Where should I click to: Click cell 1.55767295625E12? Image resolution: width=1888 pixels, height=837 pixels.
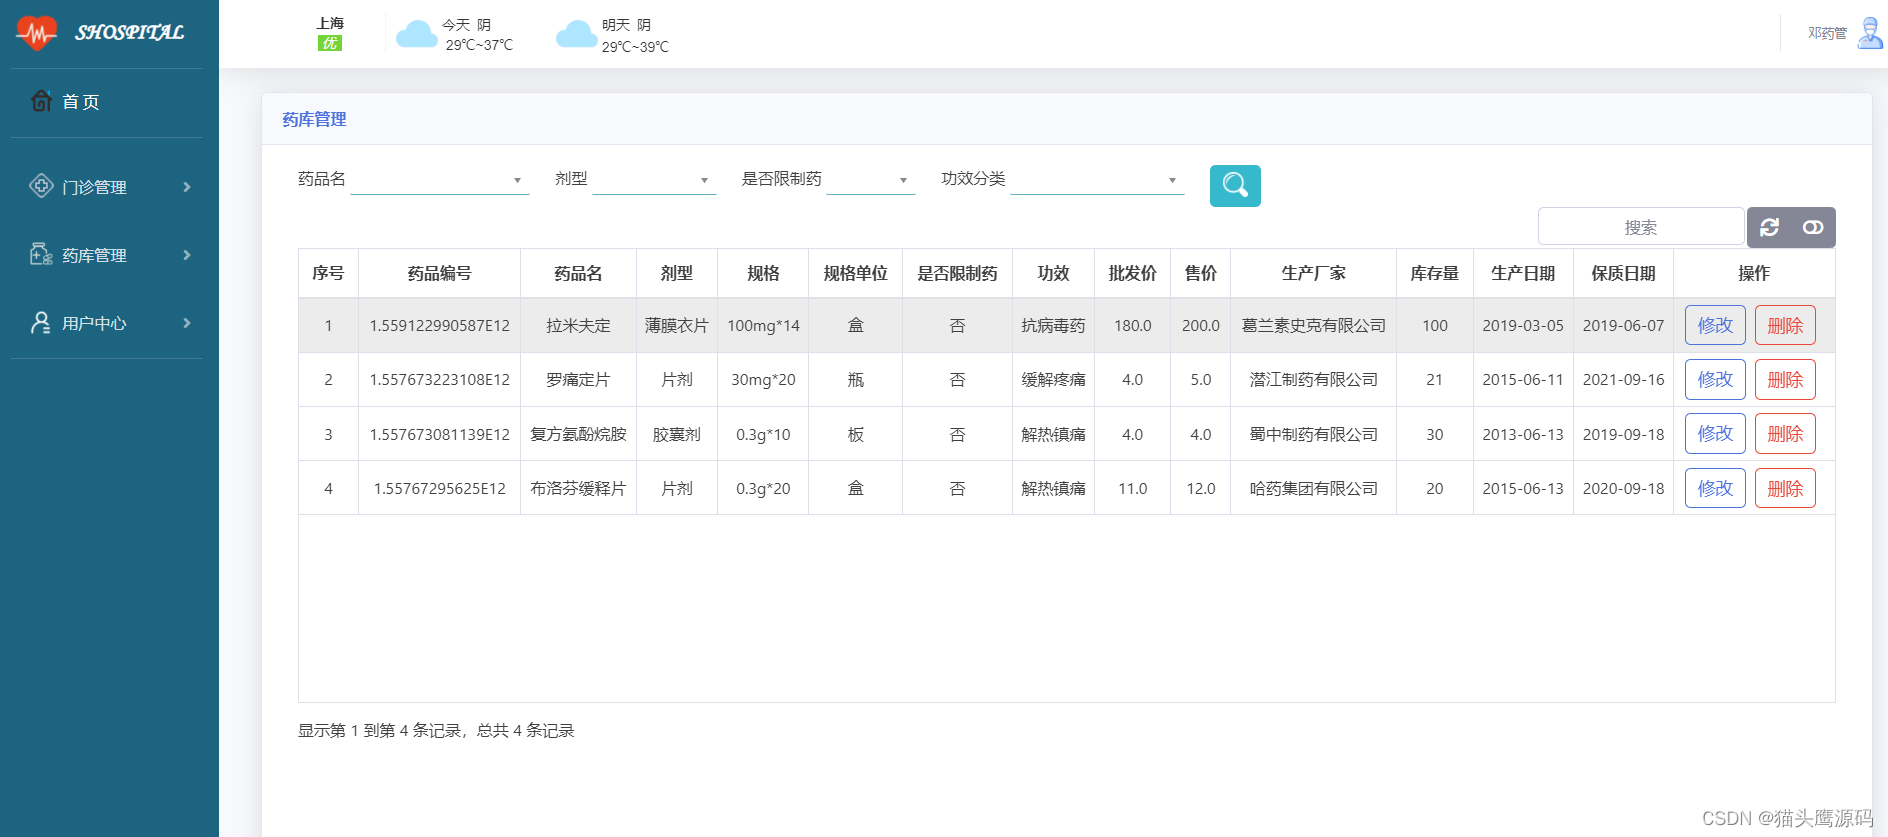click(x=439, y=489)
